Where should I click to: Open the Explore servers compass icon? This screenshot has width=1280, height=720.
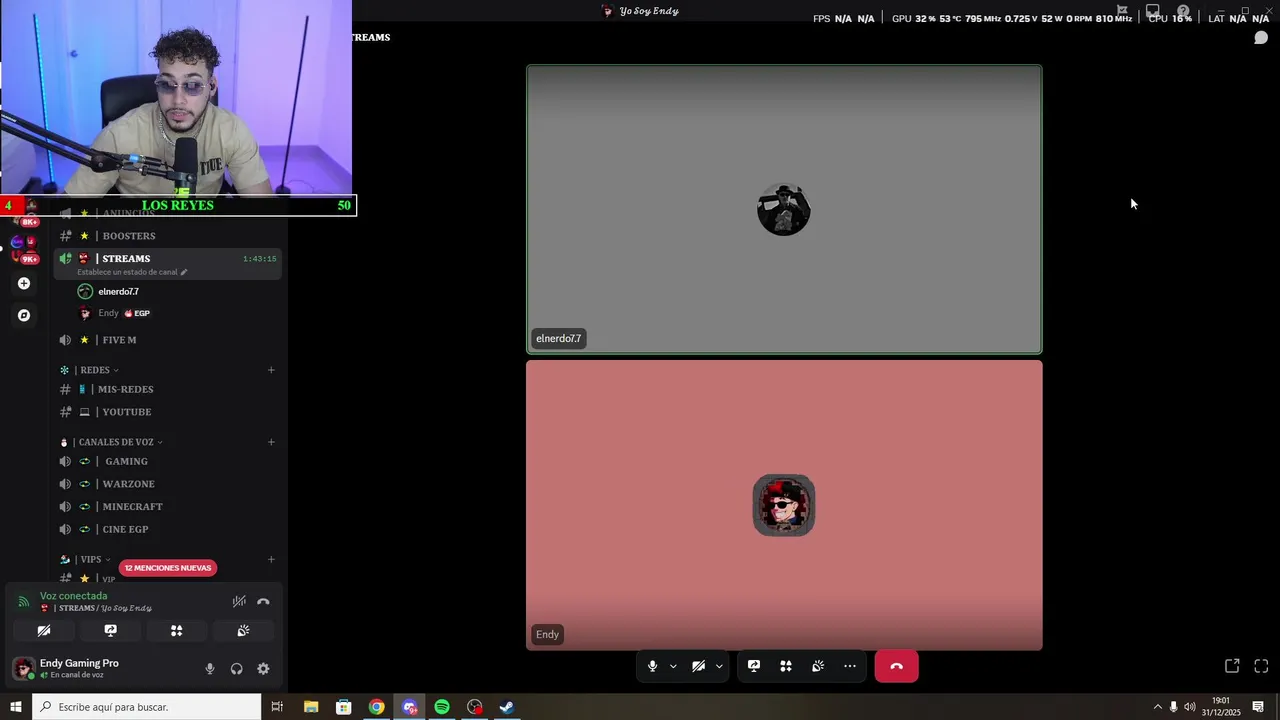(x=24, y=315)
